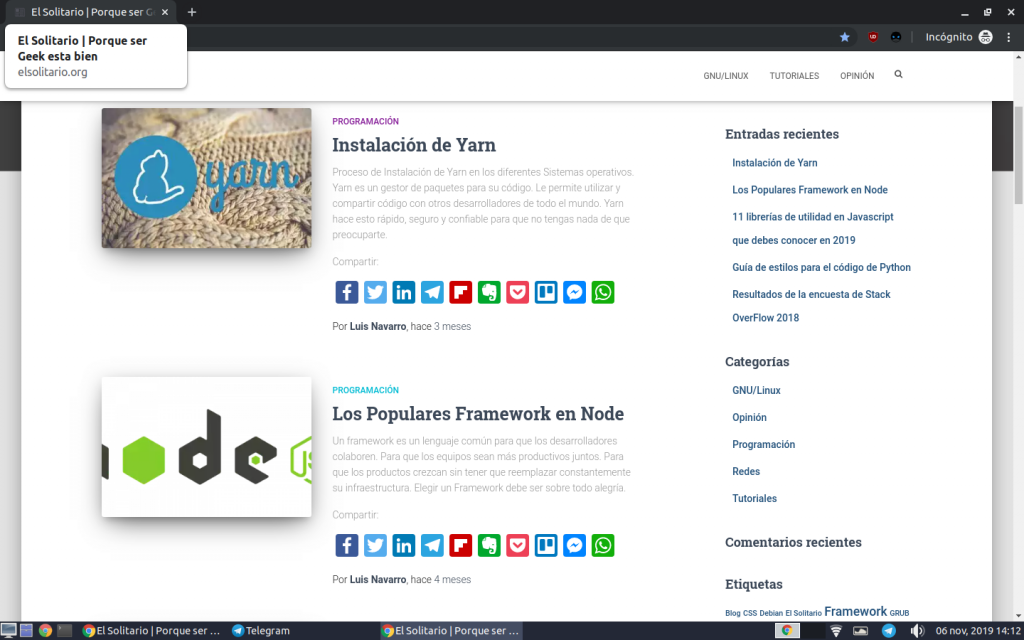This screenshot has height=640, width=1024.
Task: Open Chrome's three-dot menu
Action: [x=1008, y=37]
